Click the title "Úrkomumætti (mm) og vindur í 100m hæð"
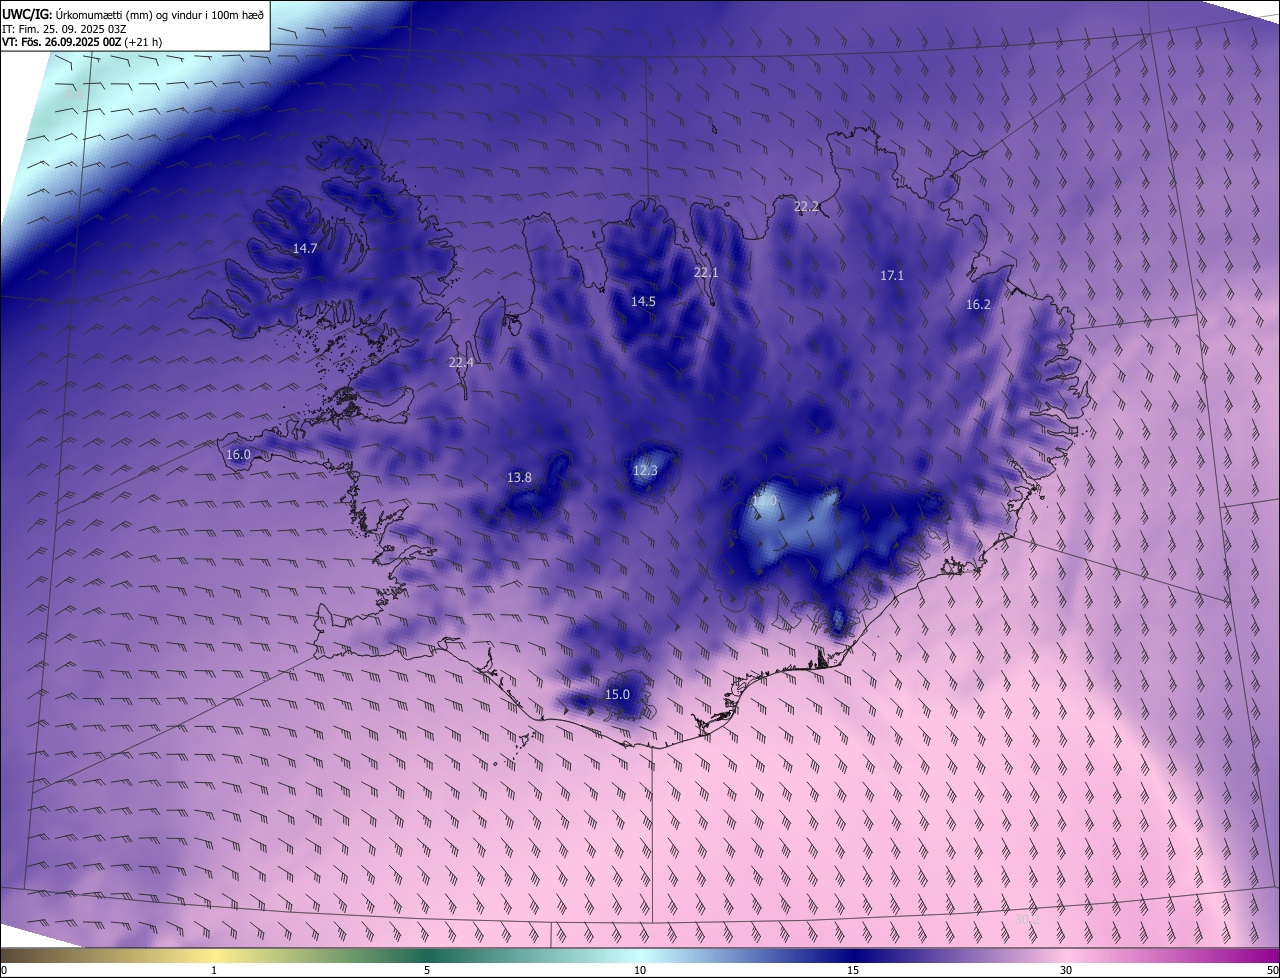 [159, 13]
